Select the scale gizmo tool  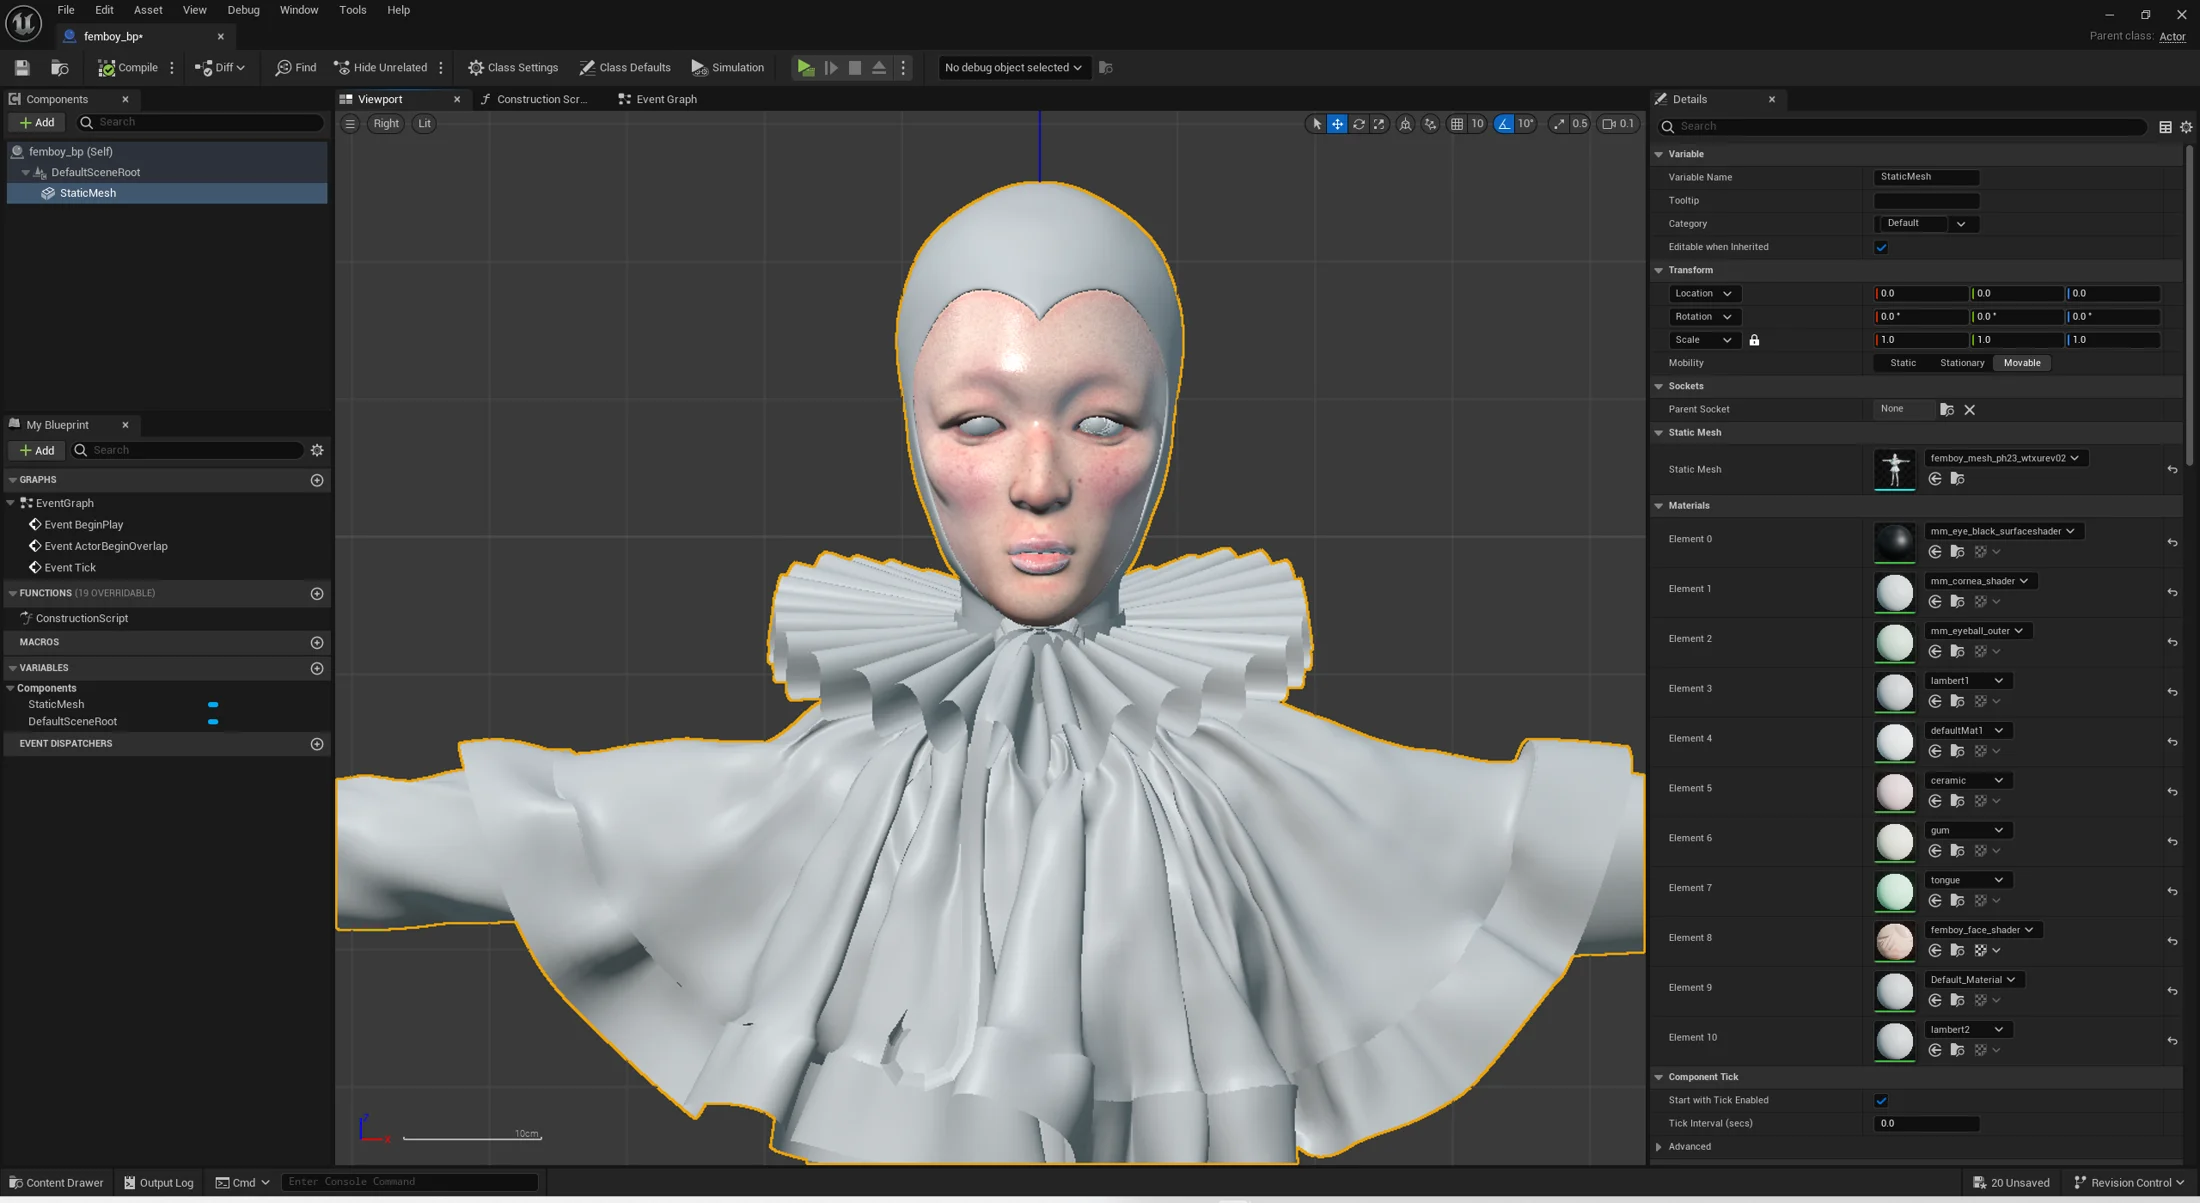pos(1379,124)
